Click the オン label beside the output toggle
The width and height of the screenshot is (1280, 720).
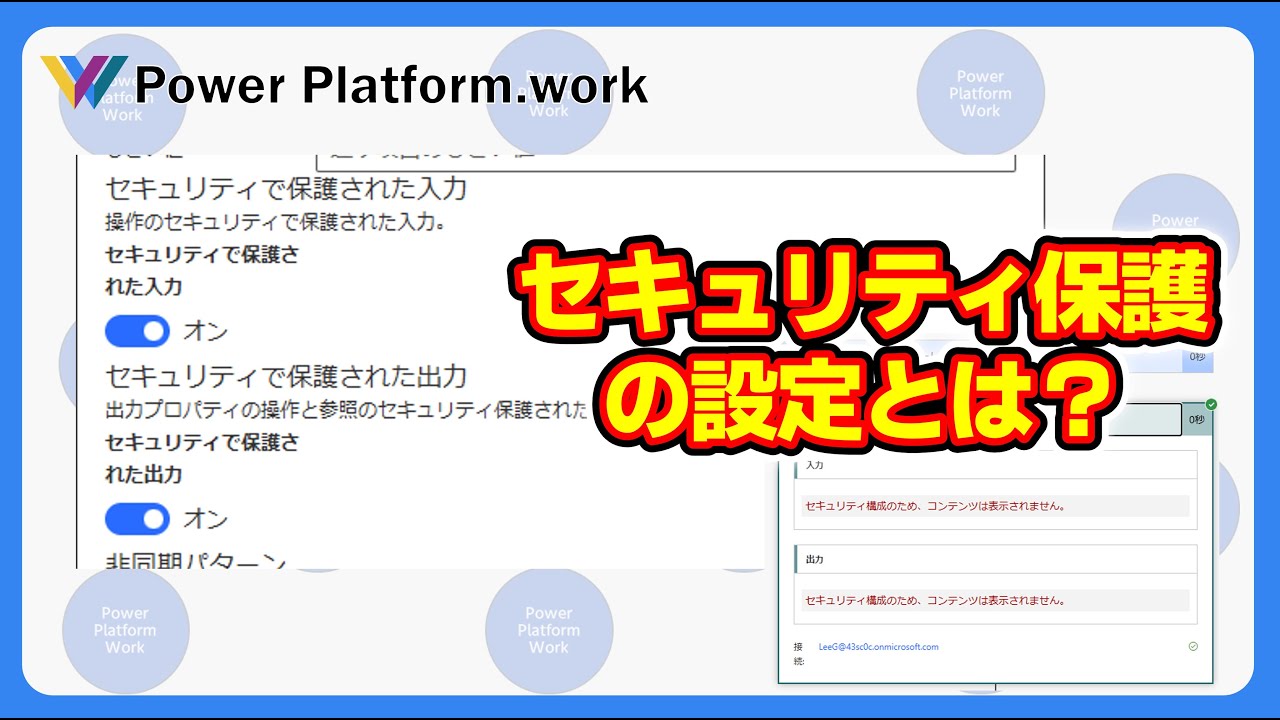206,519
